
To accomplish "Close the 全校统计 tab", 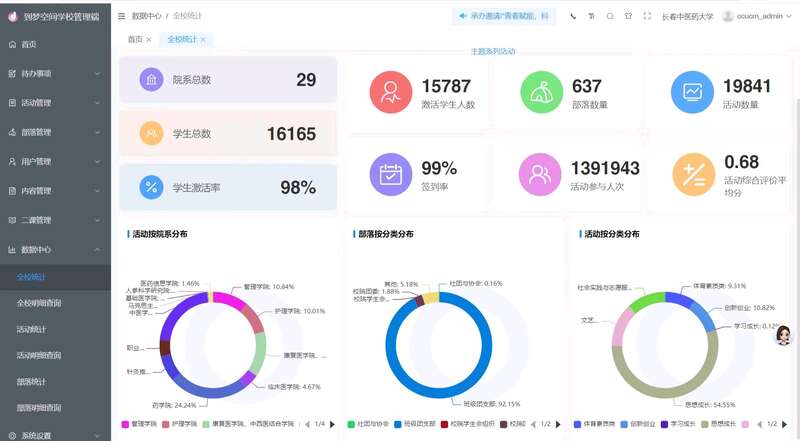I will tap(203, 40).
